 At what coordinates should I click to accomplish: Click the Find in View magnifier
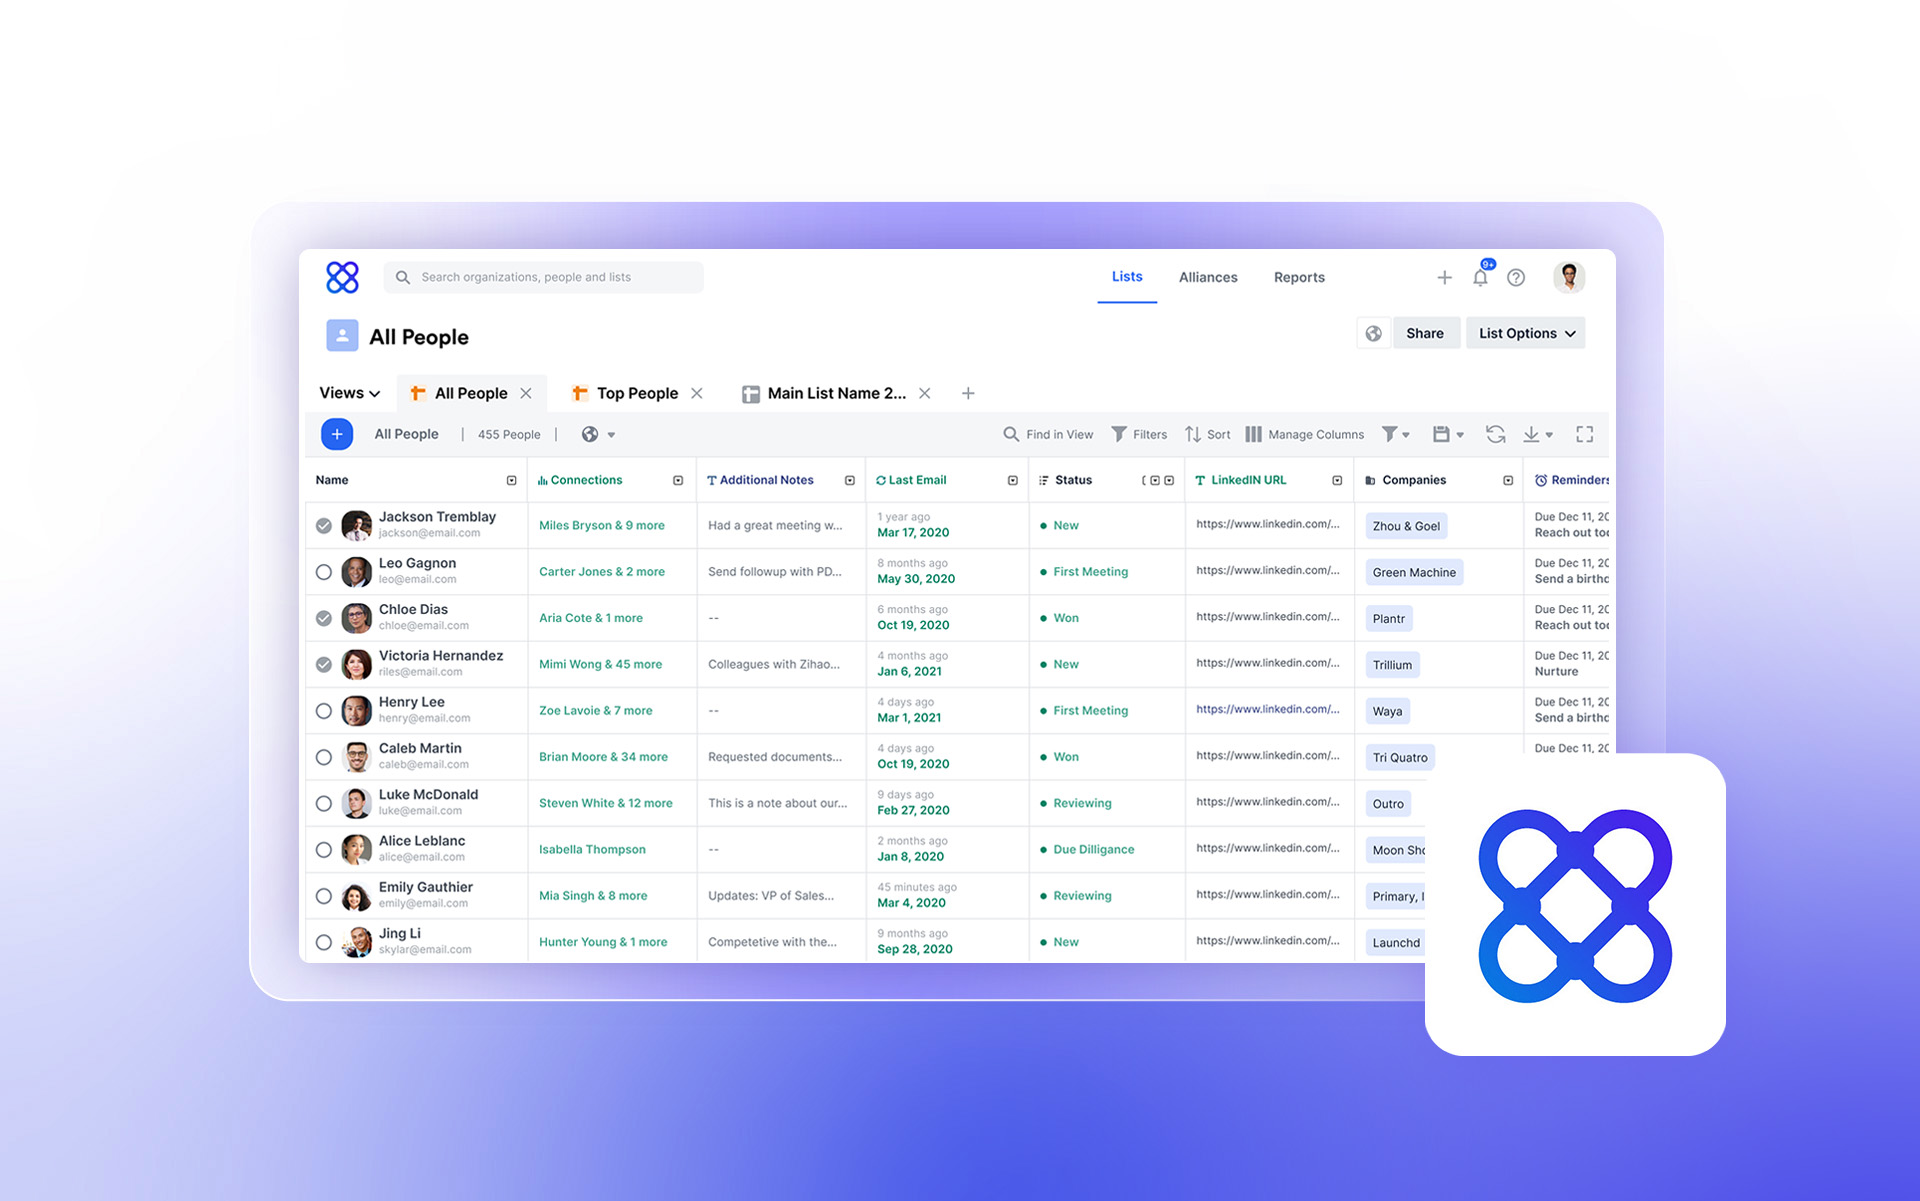tap(1011, 434)
